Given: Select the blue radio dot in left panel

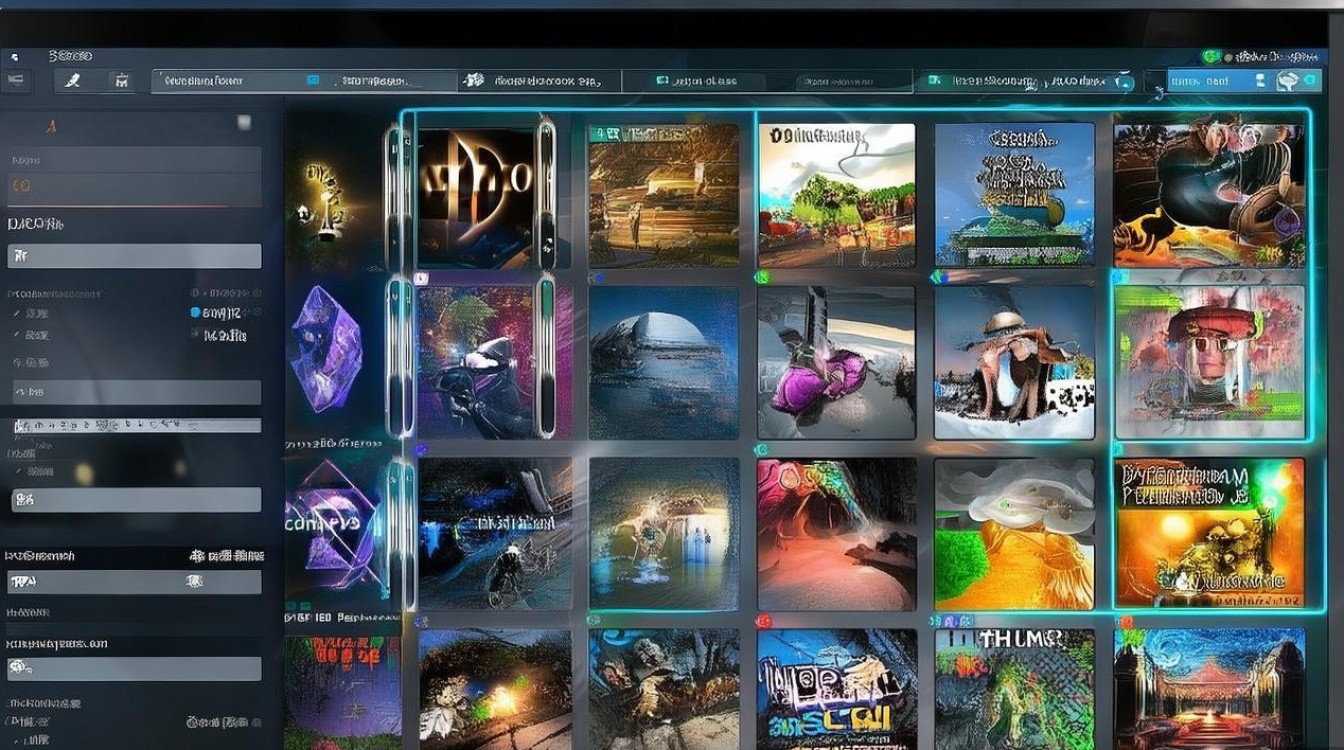Looking at the screenshot, I should pyautogui.click(x=195, y=313).
